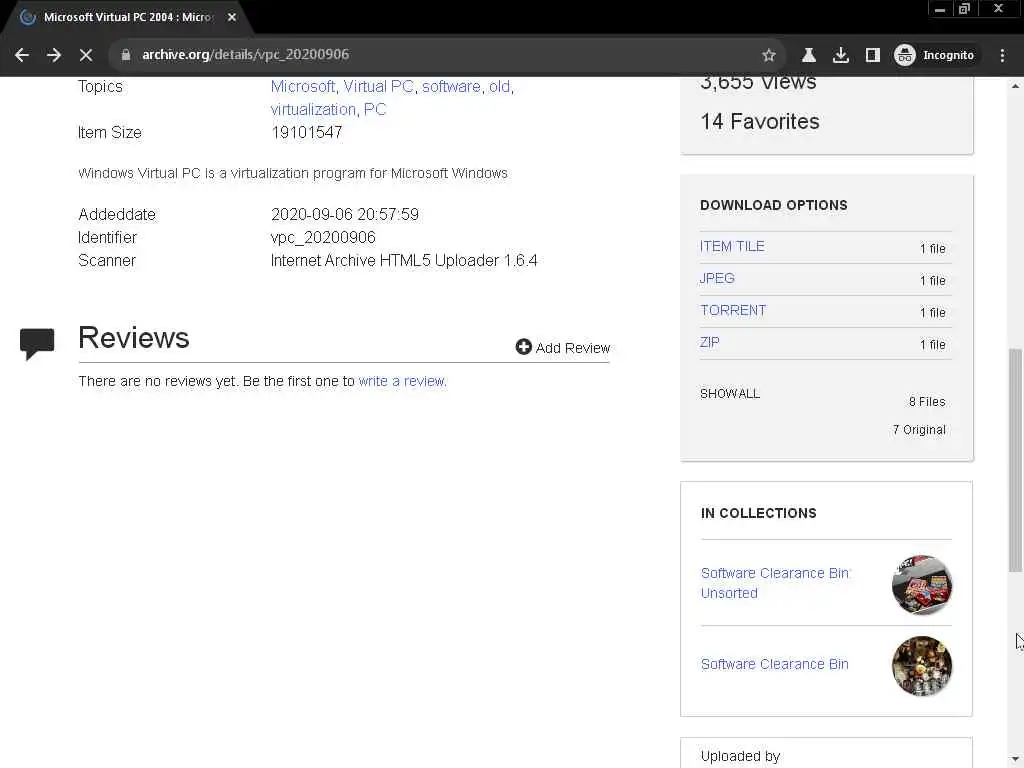Click the 14 Favorites text
The width and height of the screenshot is (1024, 768).
(x=760, y=121)
